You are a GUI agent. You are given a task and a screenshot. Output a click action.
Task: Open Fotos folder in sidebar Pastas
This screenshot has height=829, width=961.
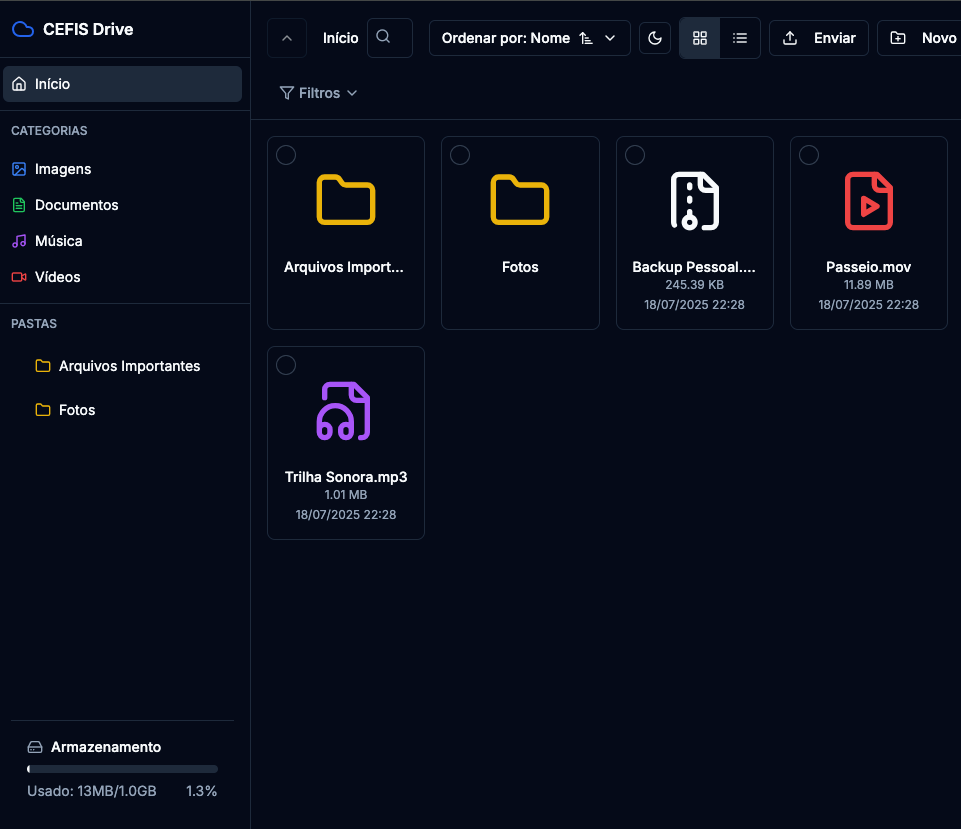[x=77, y=410]
